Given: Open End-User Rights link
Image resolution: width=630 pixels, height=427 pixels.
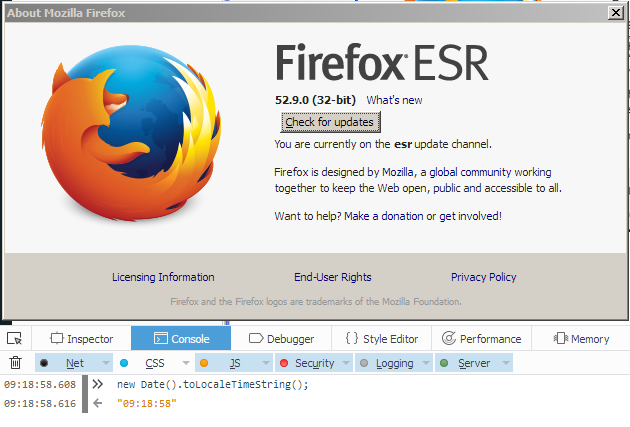Looking at the screenshot, I should click(x=333, y=277).
